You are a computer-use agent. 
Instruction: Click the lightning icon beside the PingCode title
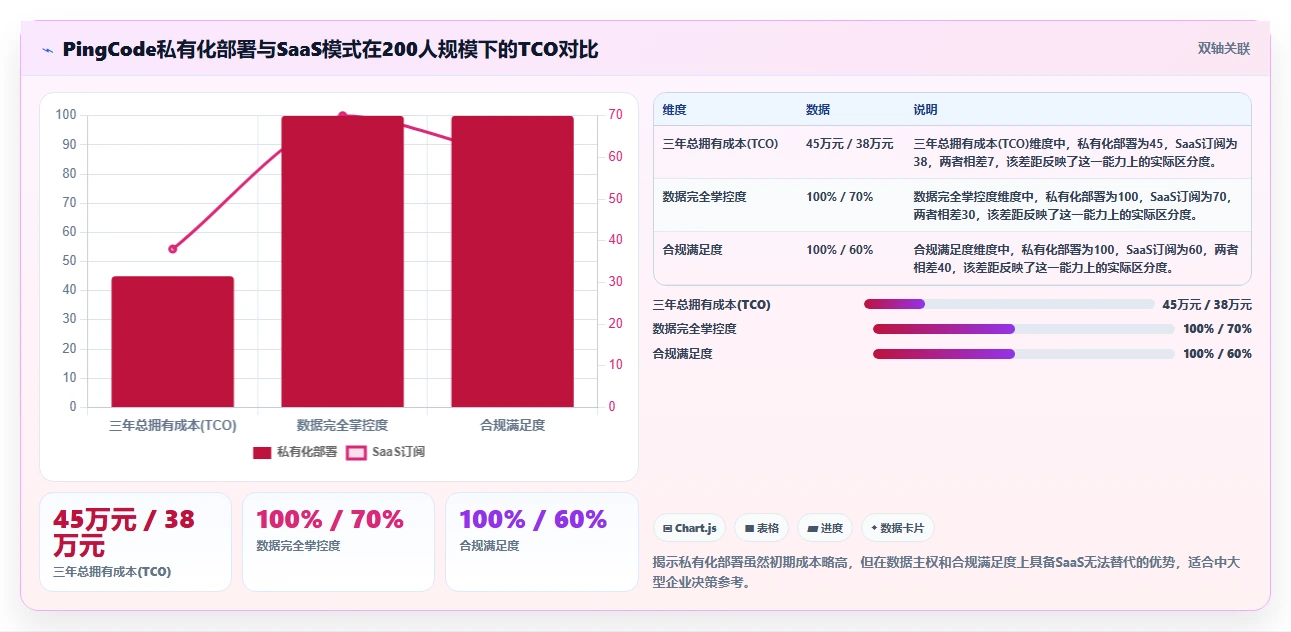(47, 50)
